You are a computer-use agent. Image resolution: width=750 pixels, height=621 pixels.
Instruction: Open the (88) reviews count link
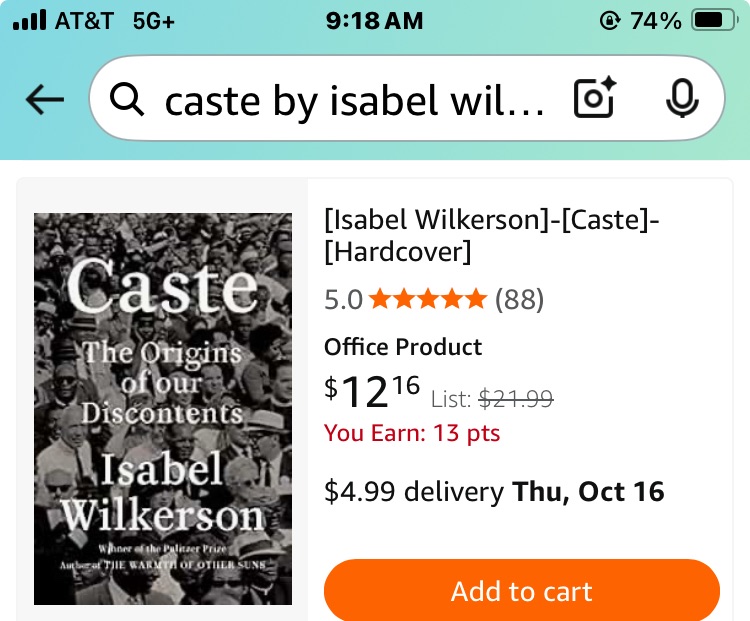click(519, 298)
